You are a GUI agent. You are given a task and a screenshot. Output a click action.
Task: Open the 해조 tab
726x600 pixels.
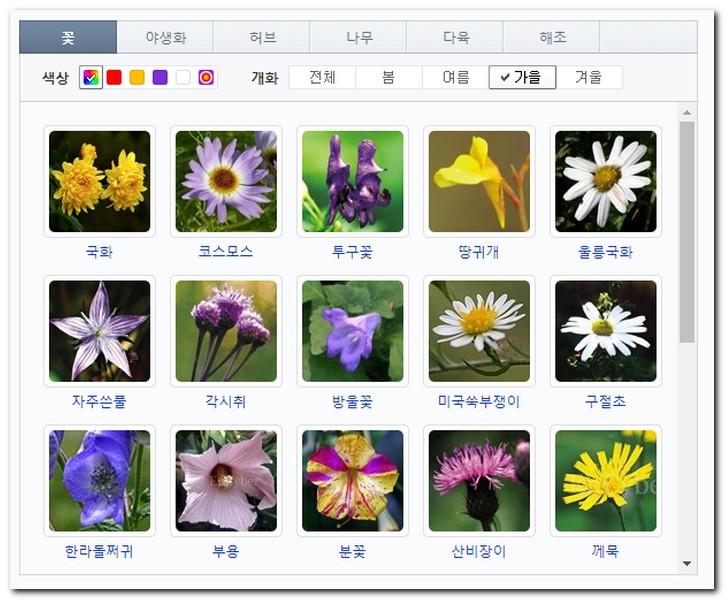pos(552,38)
